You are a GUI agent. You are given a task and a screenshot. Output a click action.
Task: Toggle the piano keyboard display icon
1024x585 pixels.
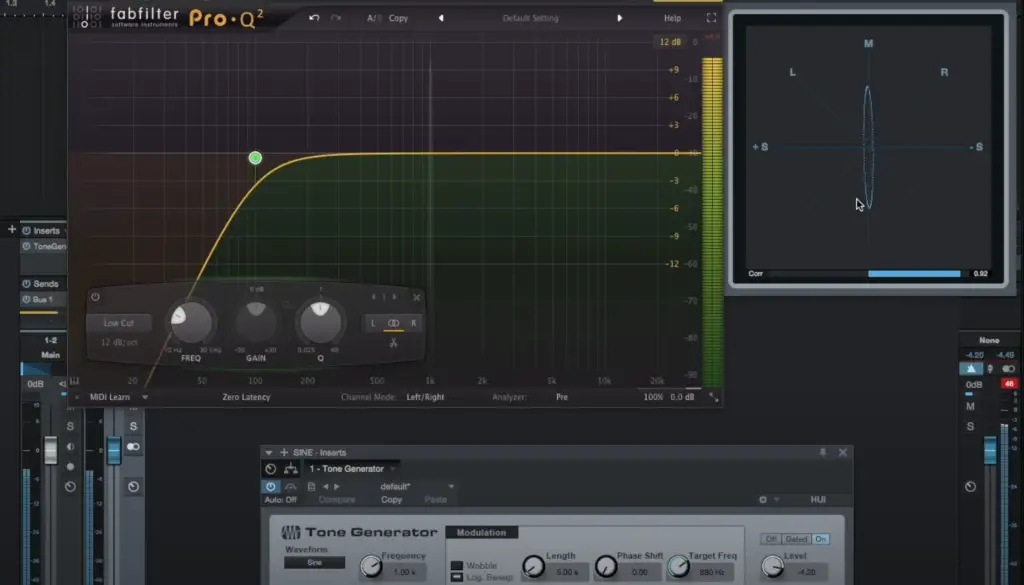pyautogui.click(x=74, y=381)
